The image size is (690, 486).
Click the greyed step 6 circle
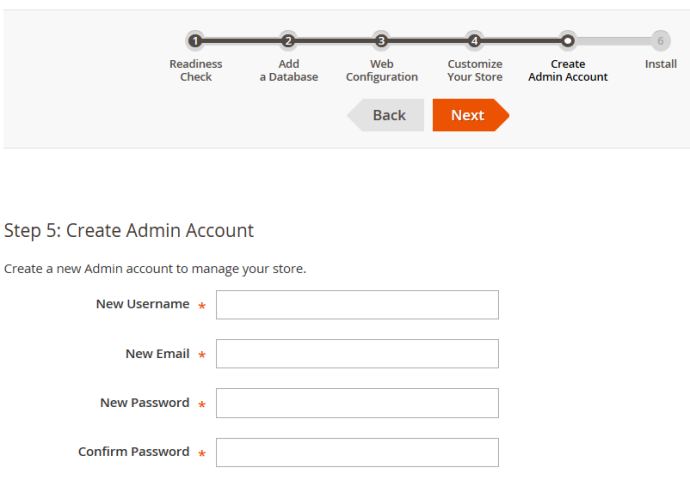point(660,41)
